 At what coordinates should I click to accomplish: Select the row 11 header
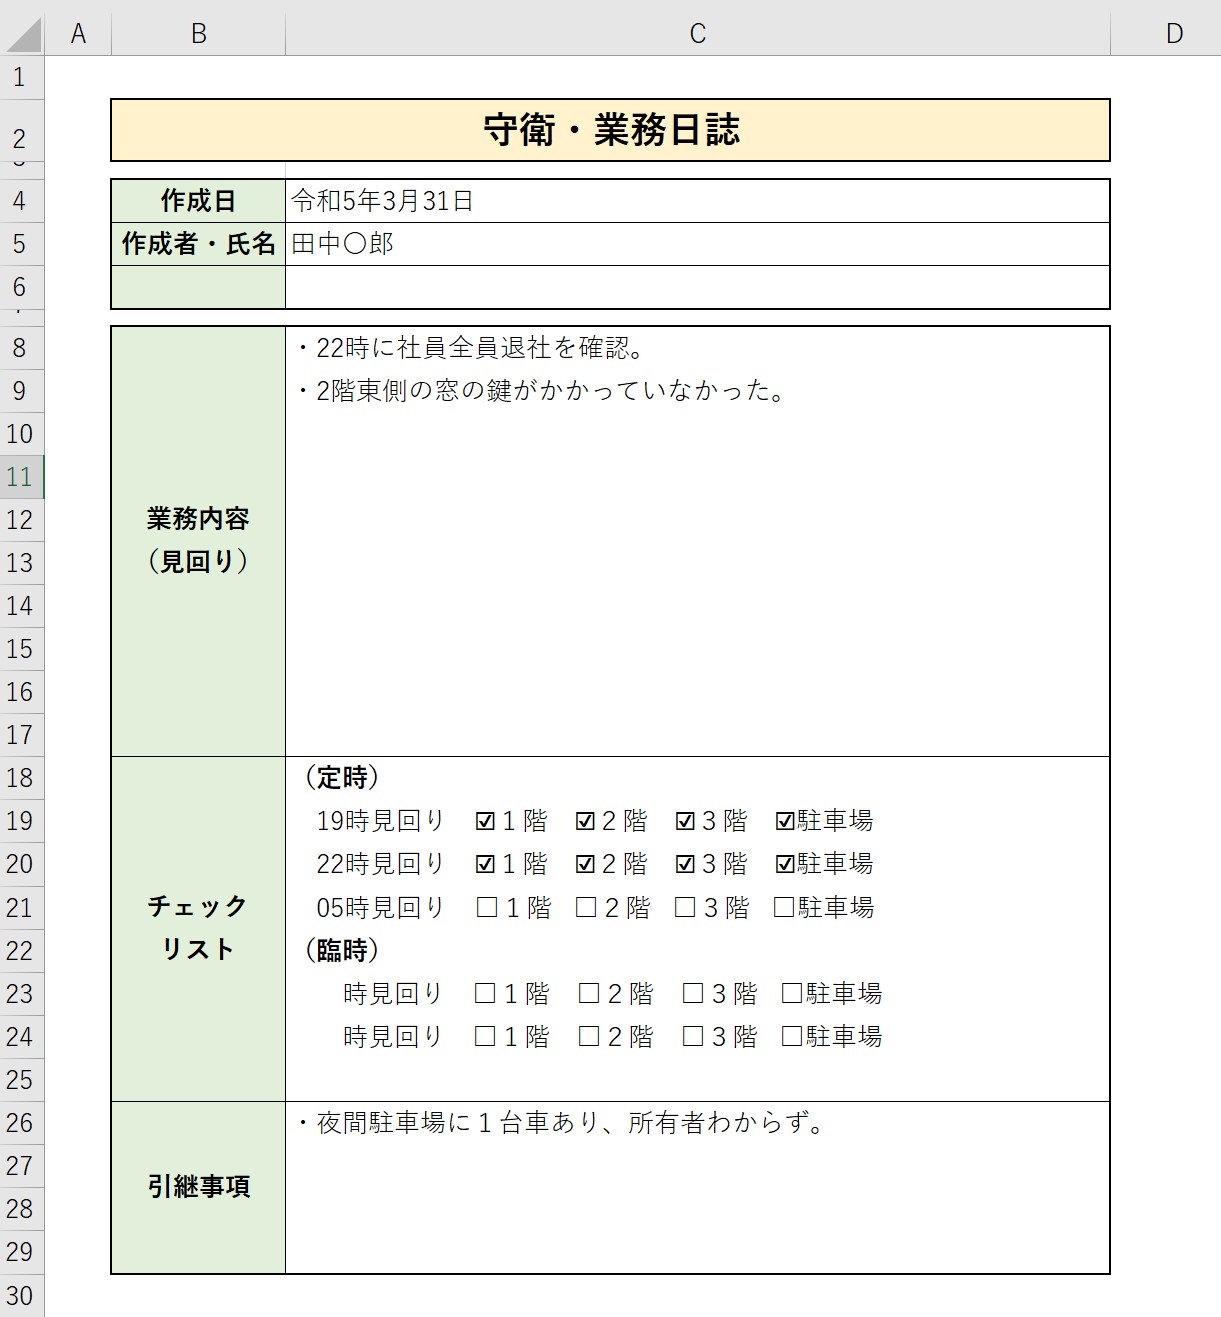pos(20,477)
